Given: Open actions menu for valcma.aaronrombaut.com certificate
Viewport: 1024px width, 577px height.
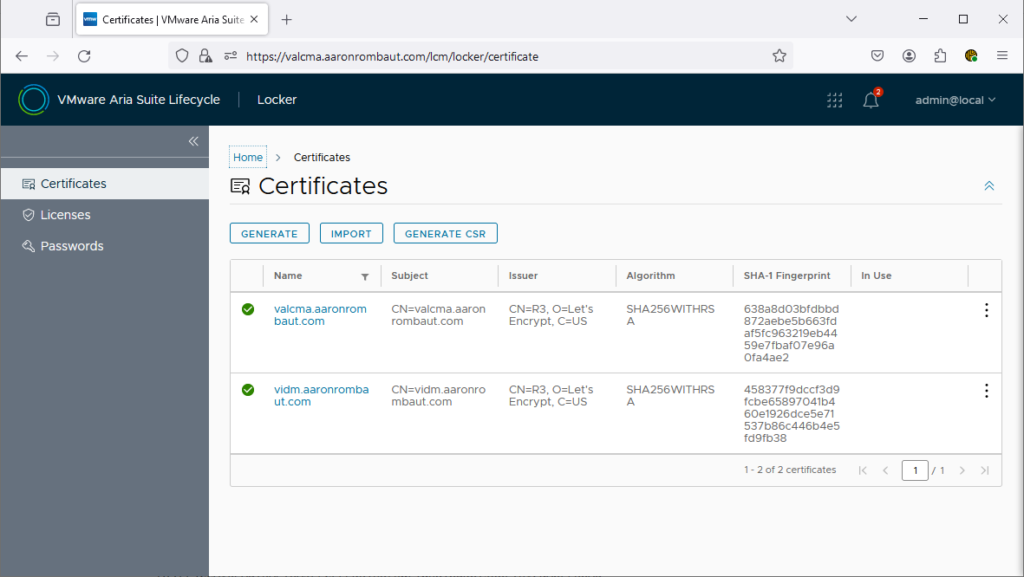Looking at the screenshot, I should coord(986,310).
